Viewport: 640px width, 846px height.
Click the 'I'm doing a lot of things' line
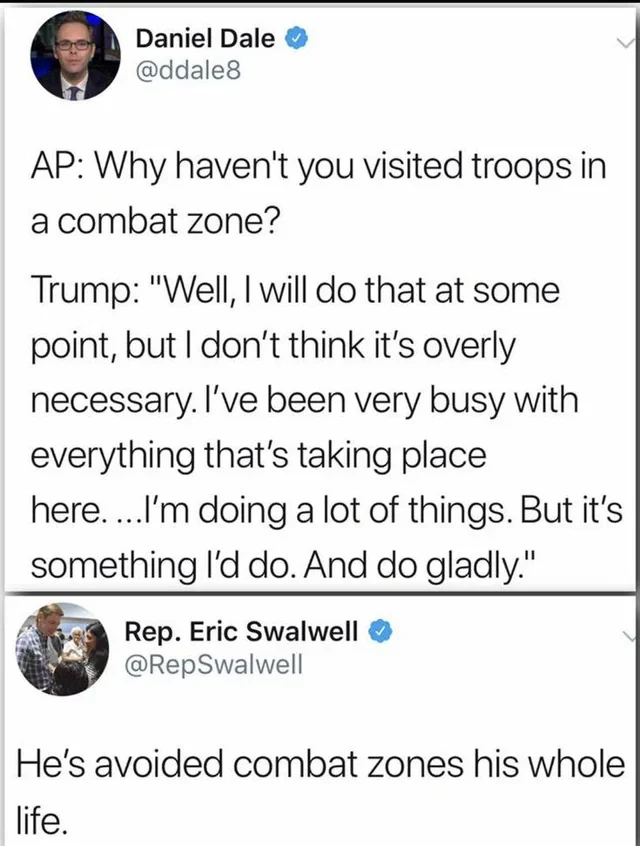pyautogui.click(x=326, y=511)
